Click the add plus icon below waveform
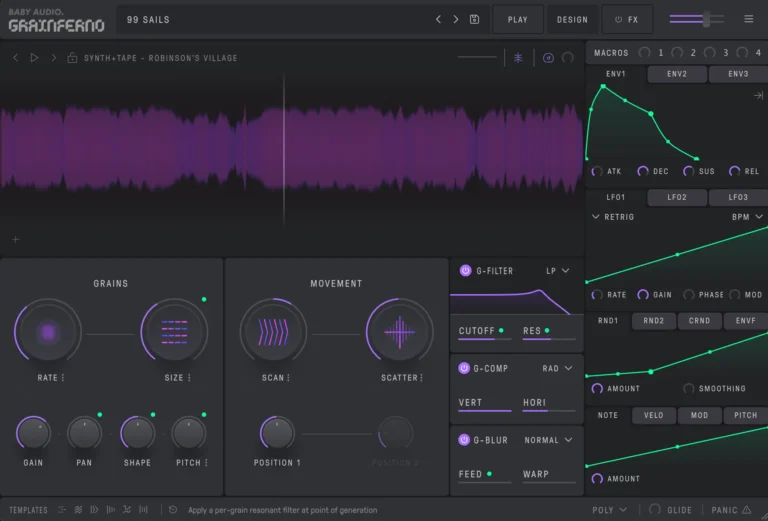Image resolution: width=768 pixels, height=521 pixels. (x=15, y=239)
